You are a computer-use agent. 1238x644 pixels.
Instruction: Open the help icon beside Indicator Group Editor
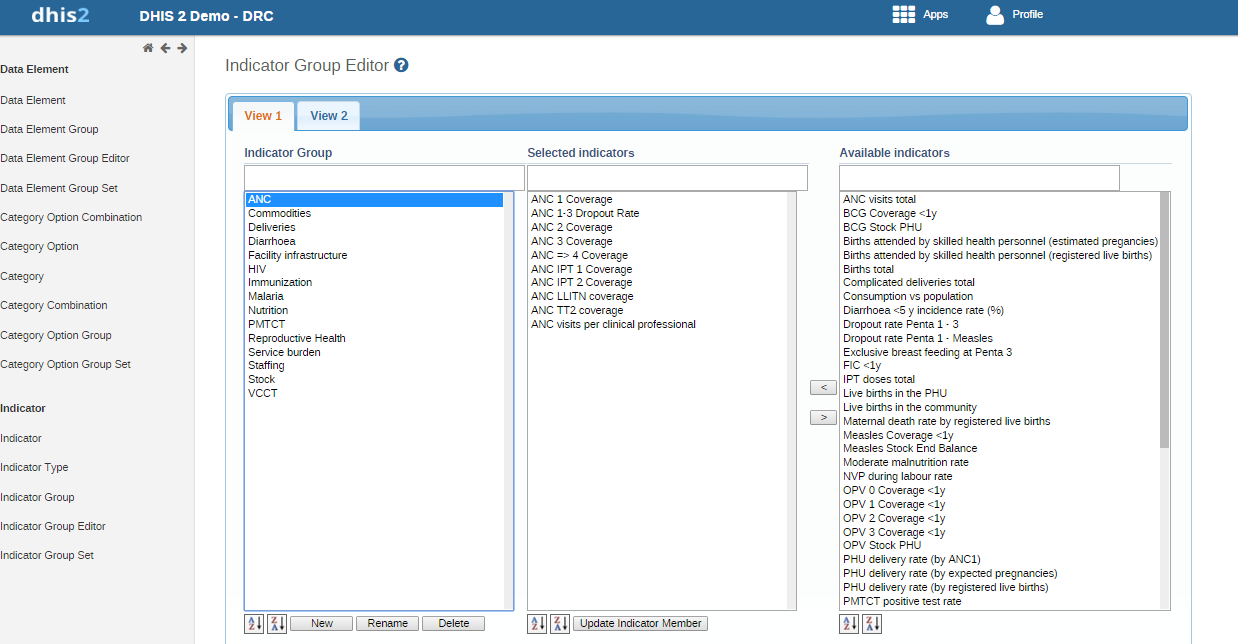point(401,66)
